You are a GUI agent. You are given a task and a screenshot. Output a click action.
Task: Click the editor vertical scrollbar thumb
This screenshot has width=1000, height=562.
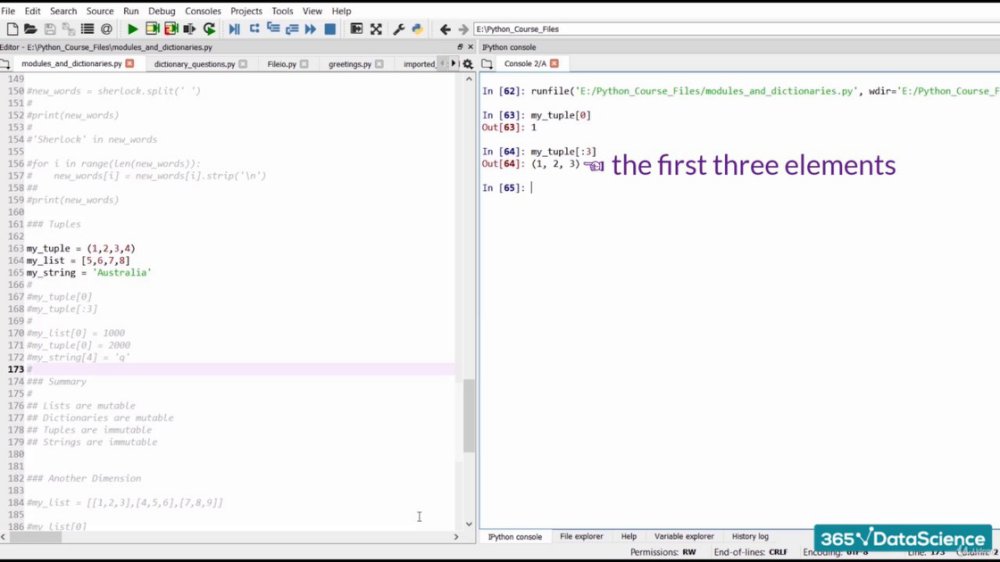pyautogui.click(x=469, y=415)
